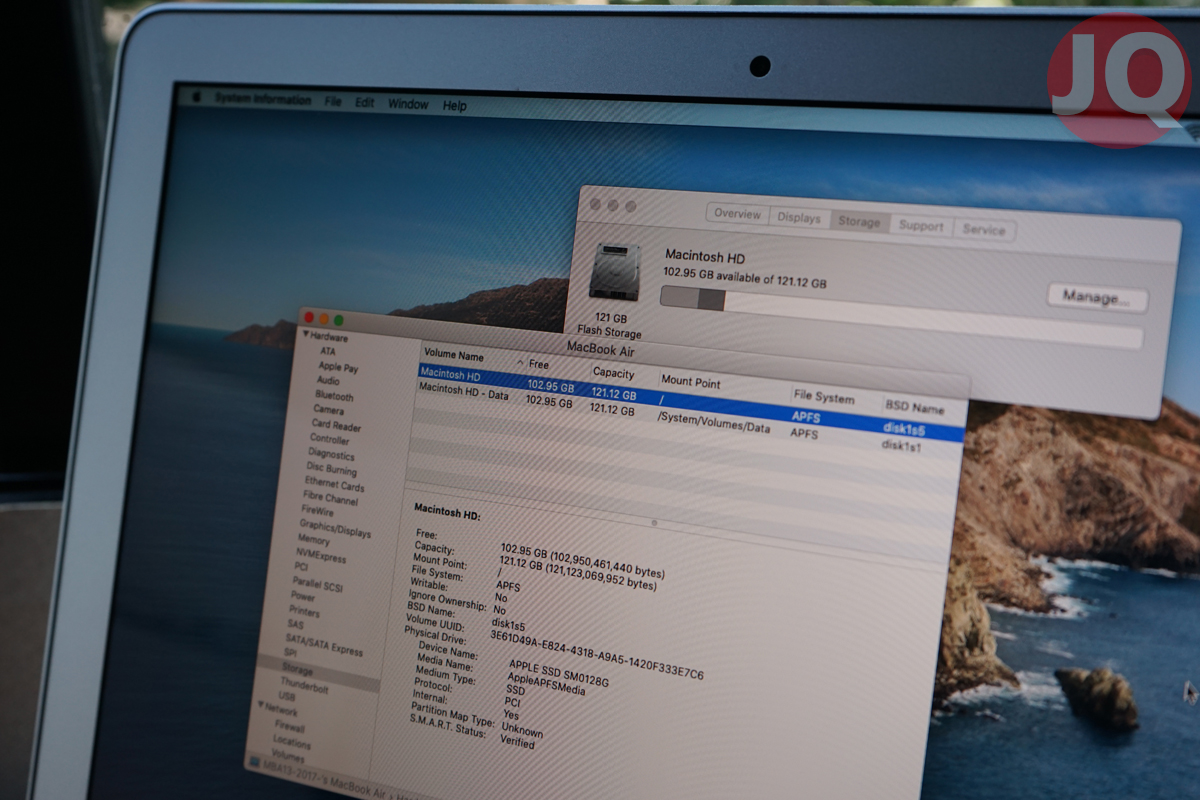The width and height of the screenshot is (1200, 800).
Task: Click the /System/Volumes/Data mount point cell
Action: [x=713, y=421]
